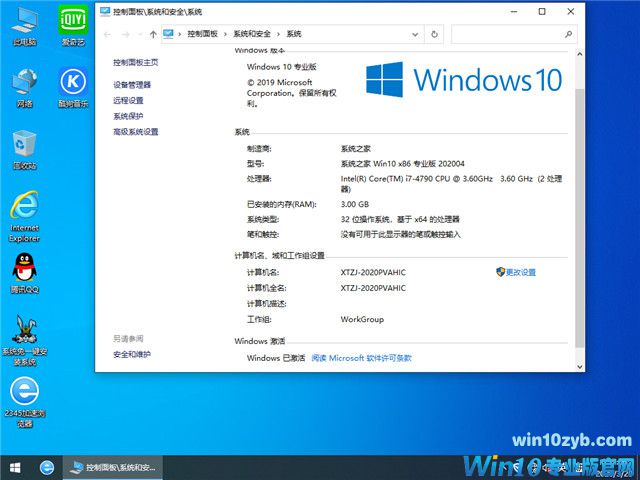Maximize the system window
The width and height of the screenshot is (640, 480).
(542, 11)
